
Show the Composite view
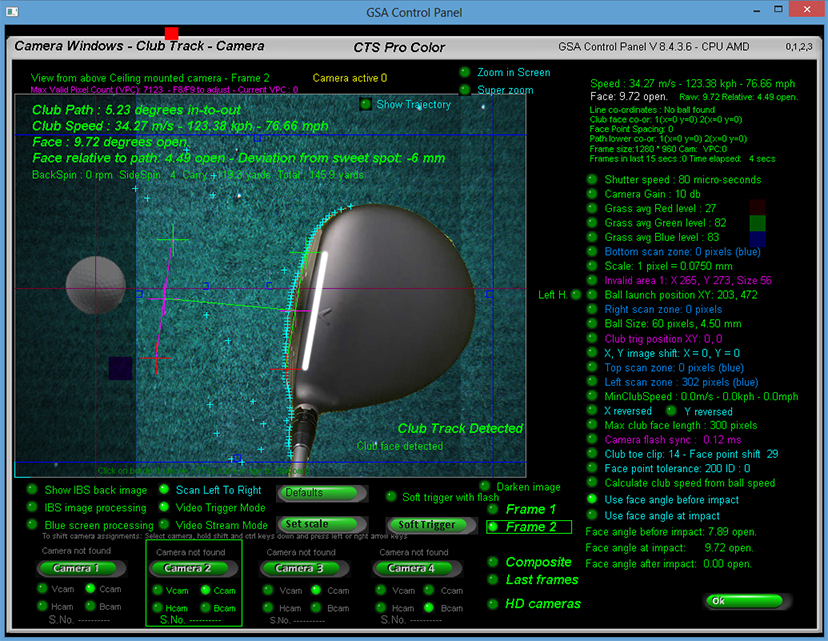point(493,562)
